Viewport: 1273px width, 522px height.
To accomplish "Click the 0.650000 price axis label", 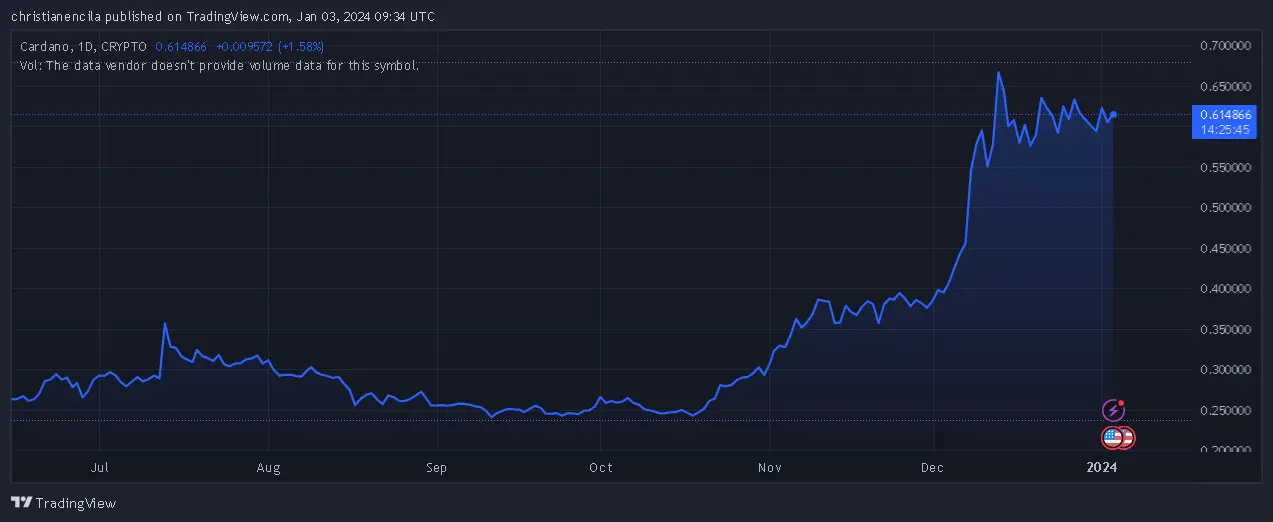I will (1225, 86).
